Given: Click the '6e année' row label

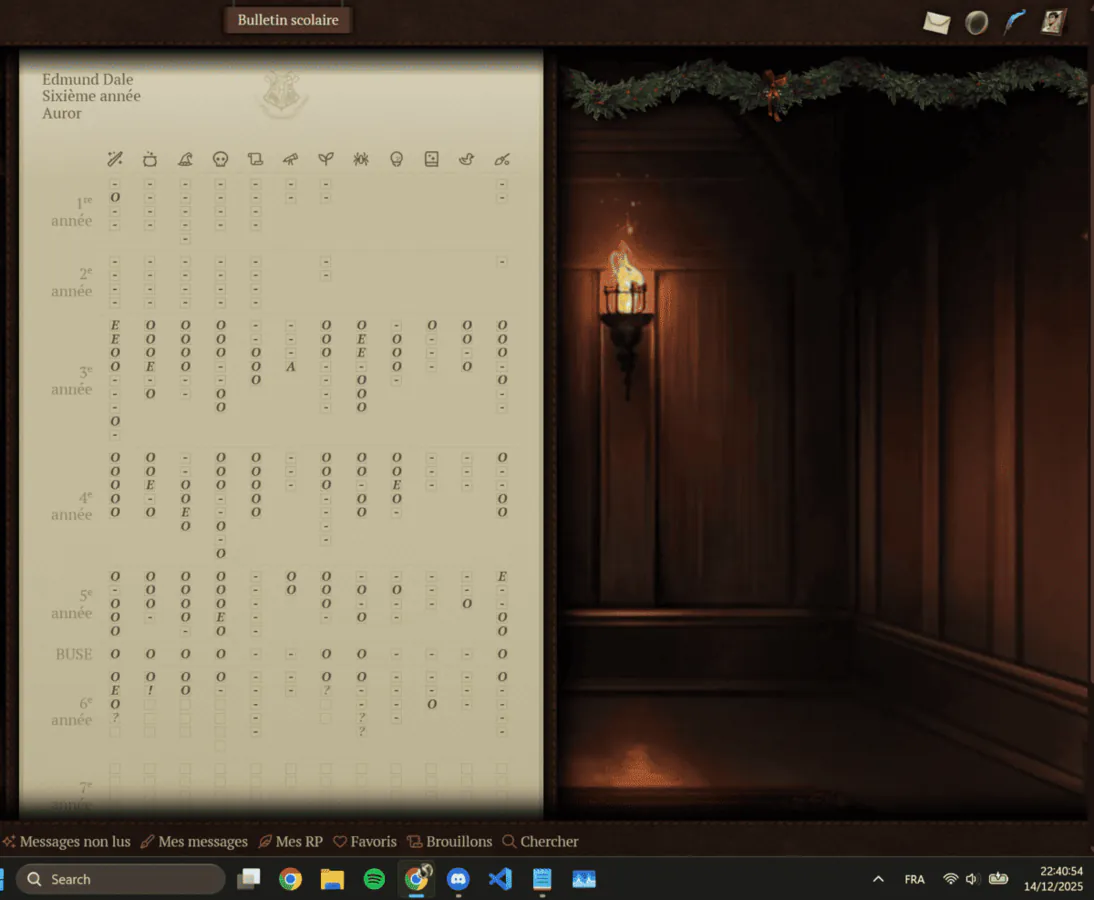Looking at the screenshot, I should point(72,711).
